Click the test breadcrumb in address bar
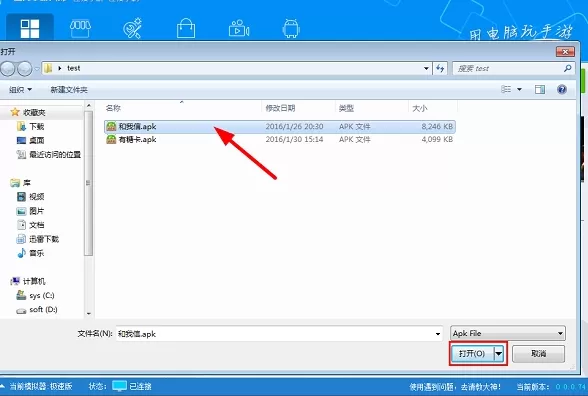The width and height of the screenshot is (588, 396). 74,68
